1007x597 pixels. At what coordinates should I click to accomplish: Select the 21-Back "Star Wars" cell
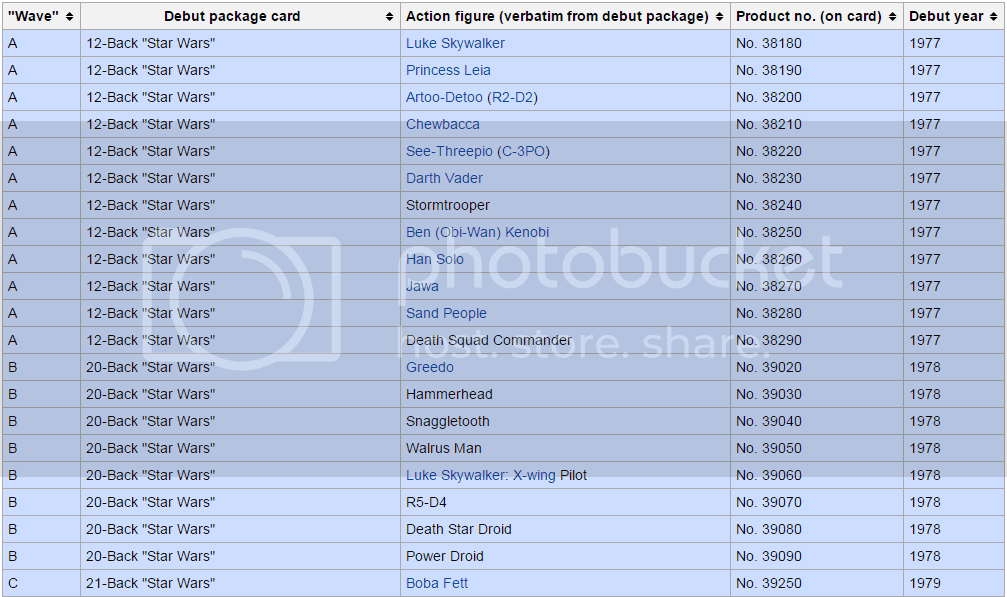(240, 583)
